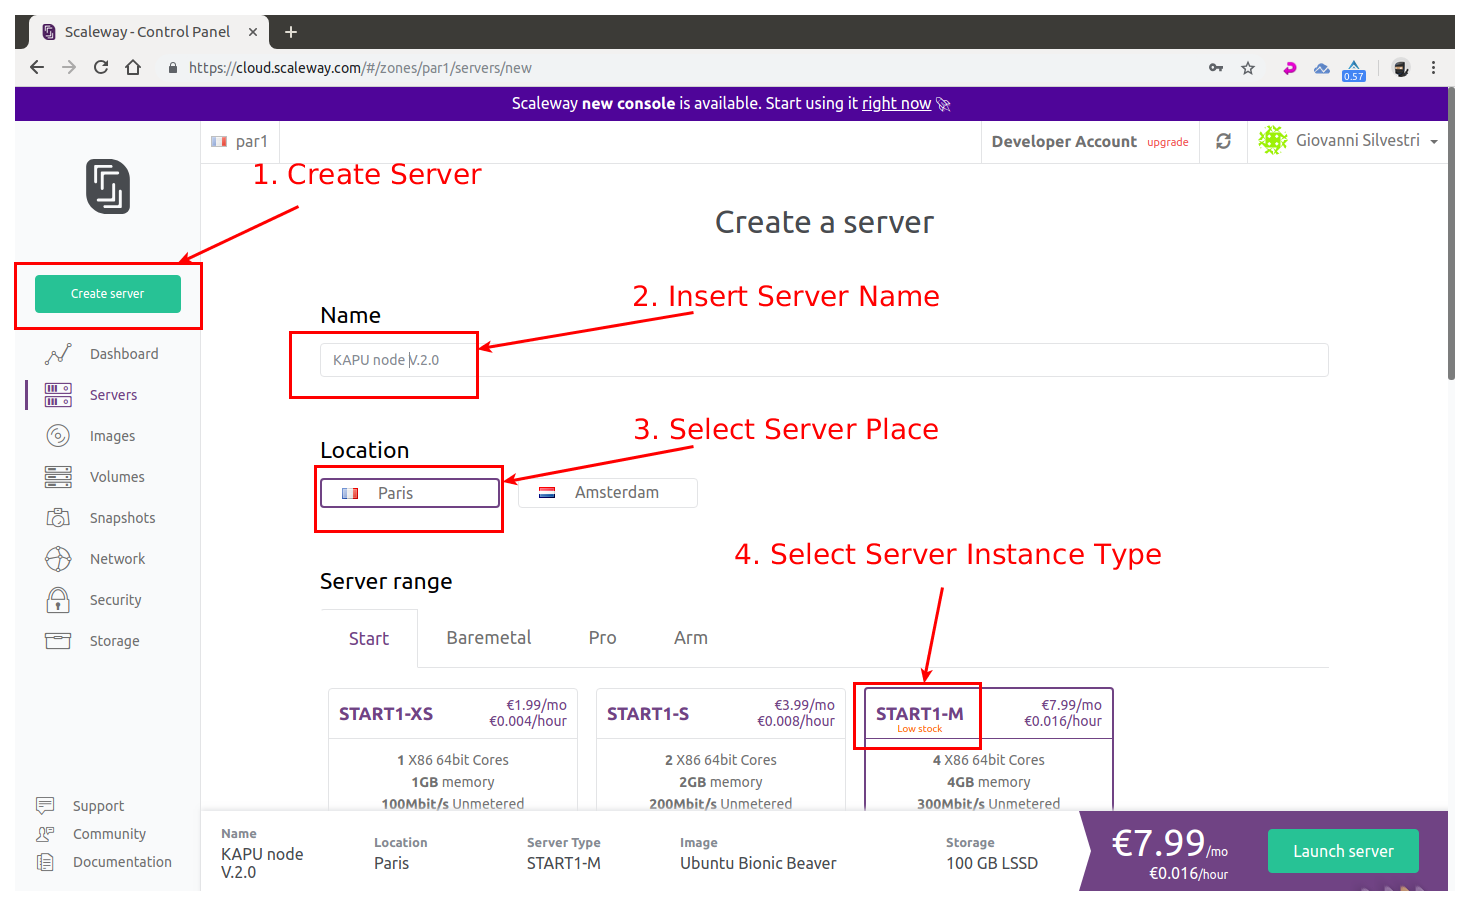Click the €7.99/mo price in summary bar
The height and width of the screenshot is (914, 1470).
[1170, 844]
